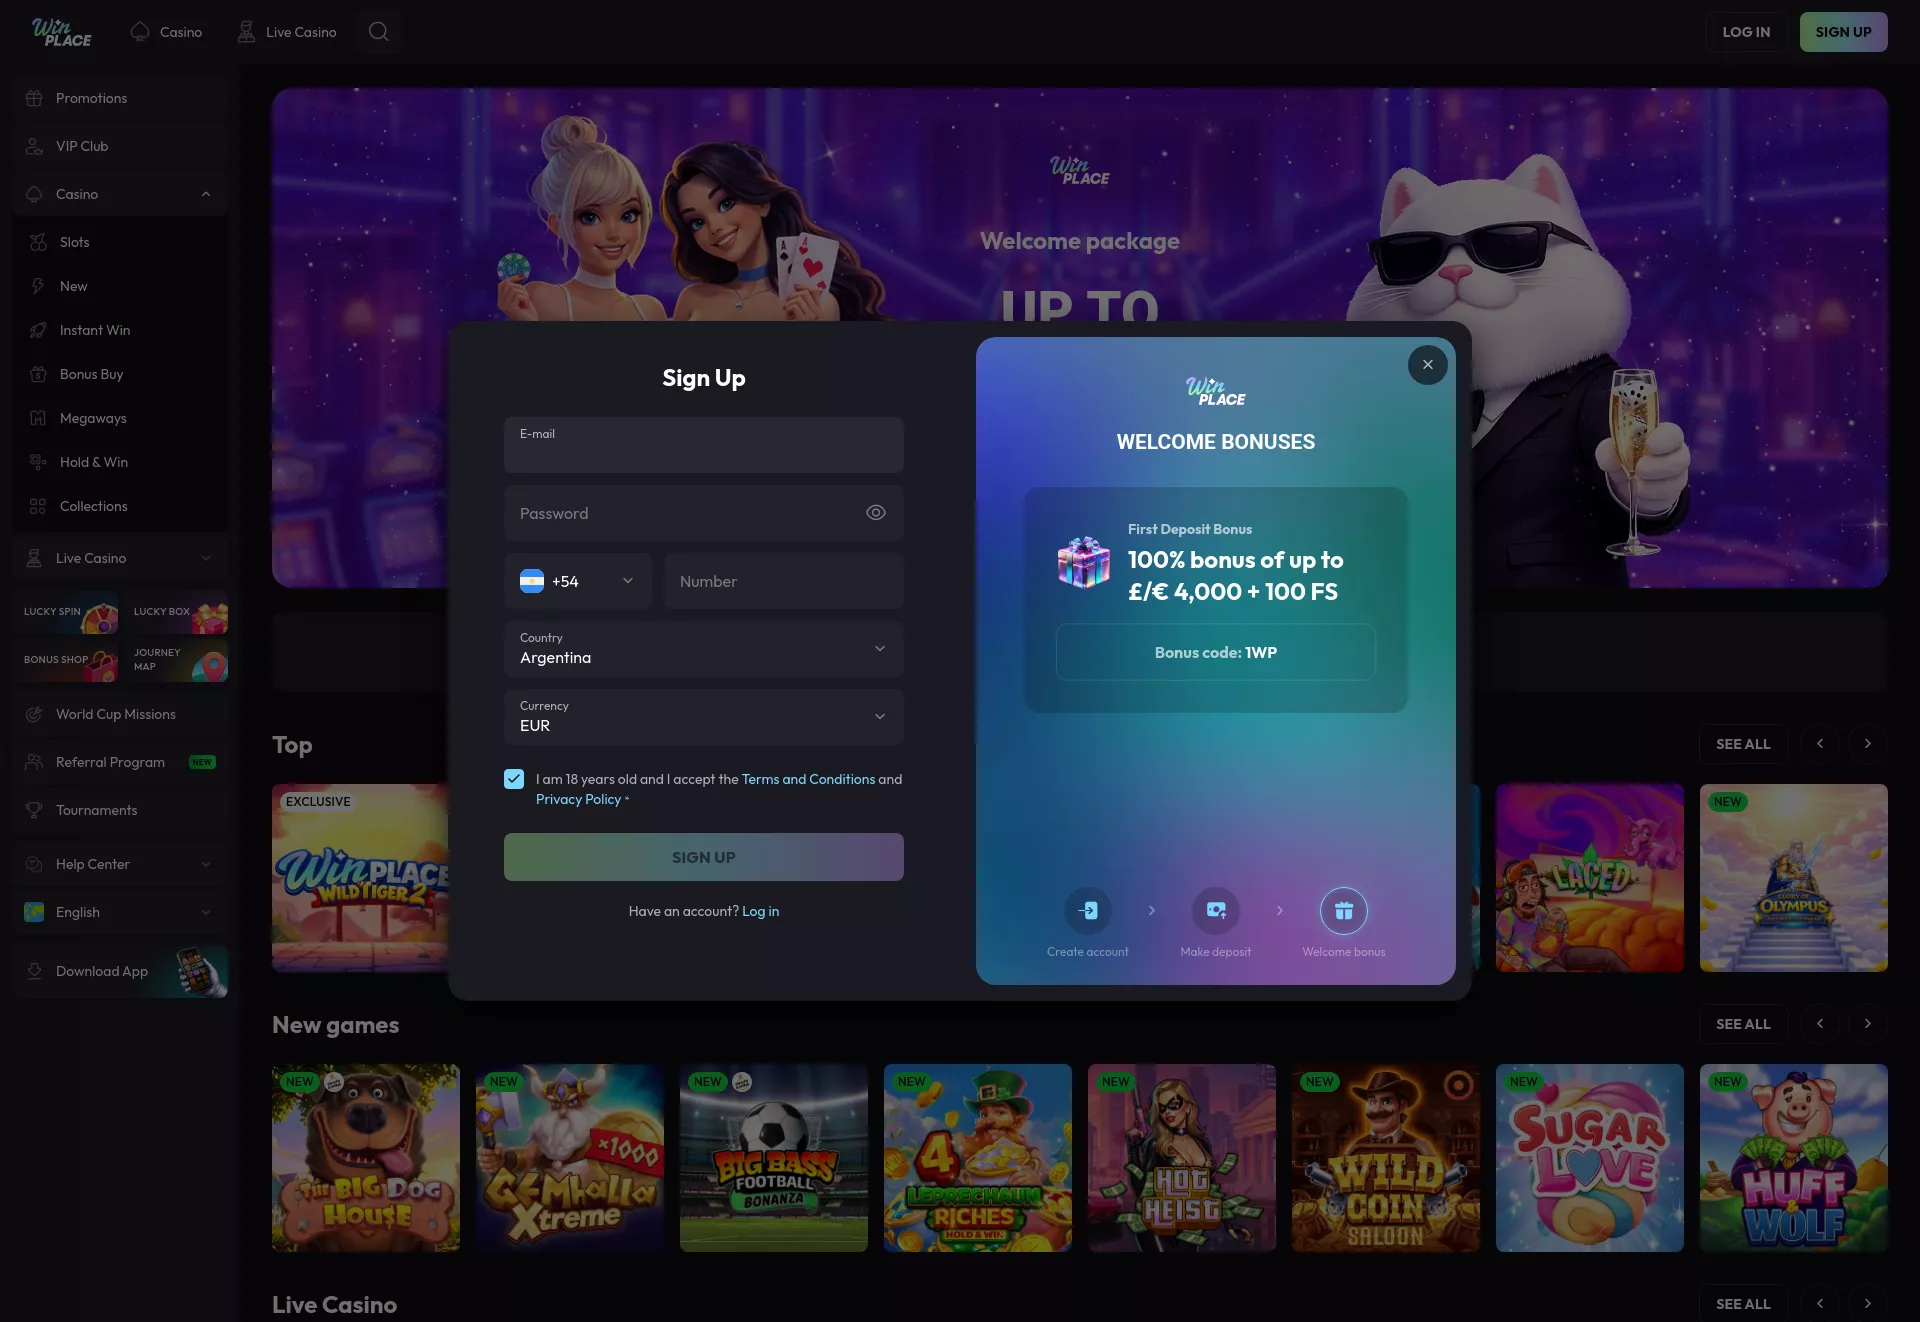
Task: Focus the phone Number input field
Action: tap(784, 581)
